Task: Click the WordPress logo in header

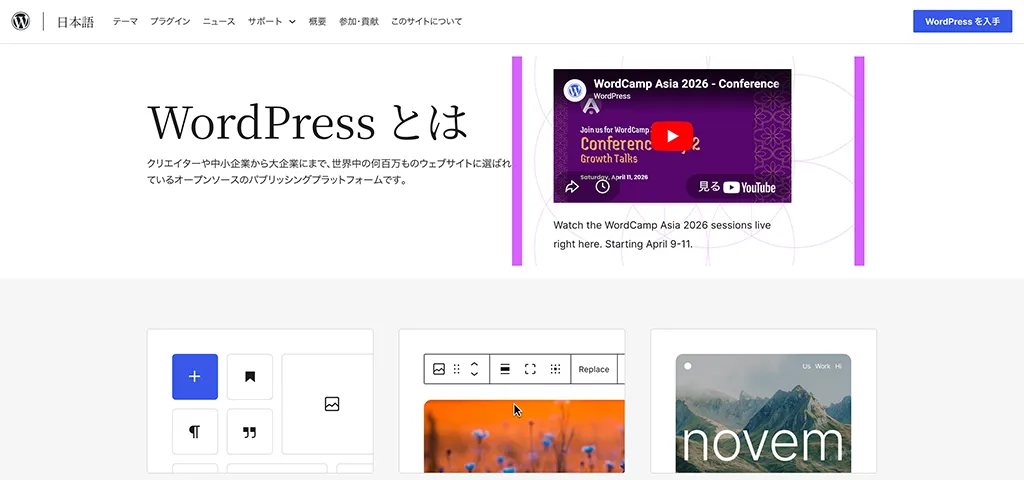Action: (x=20, y=22)
